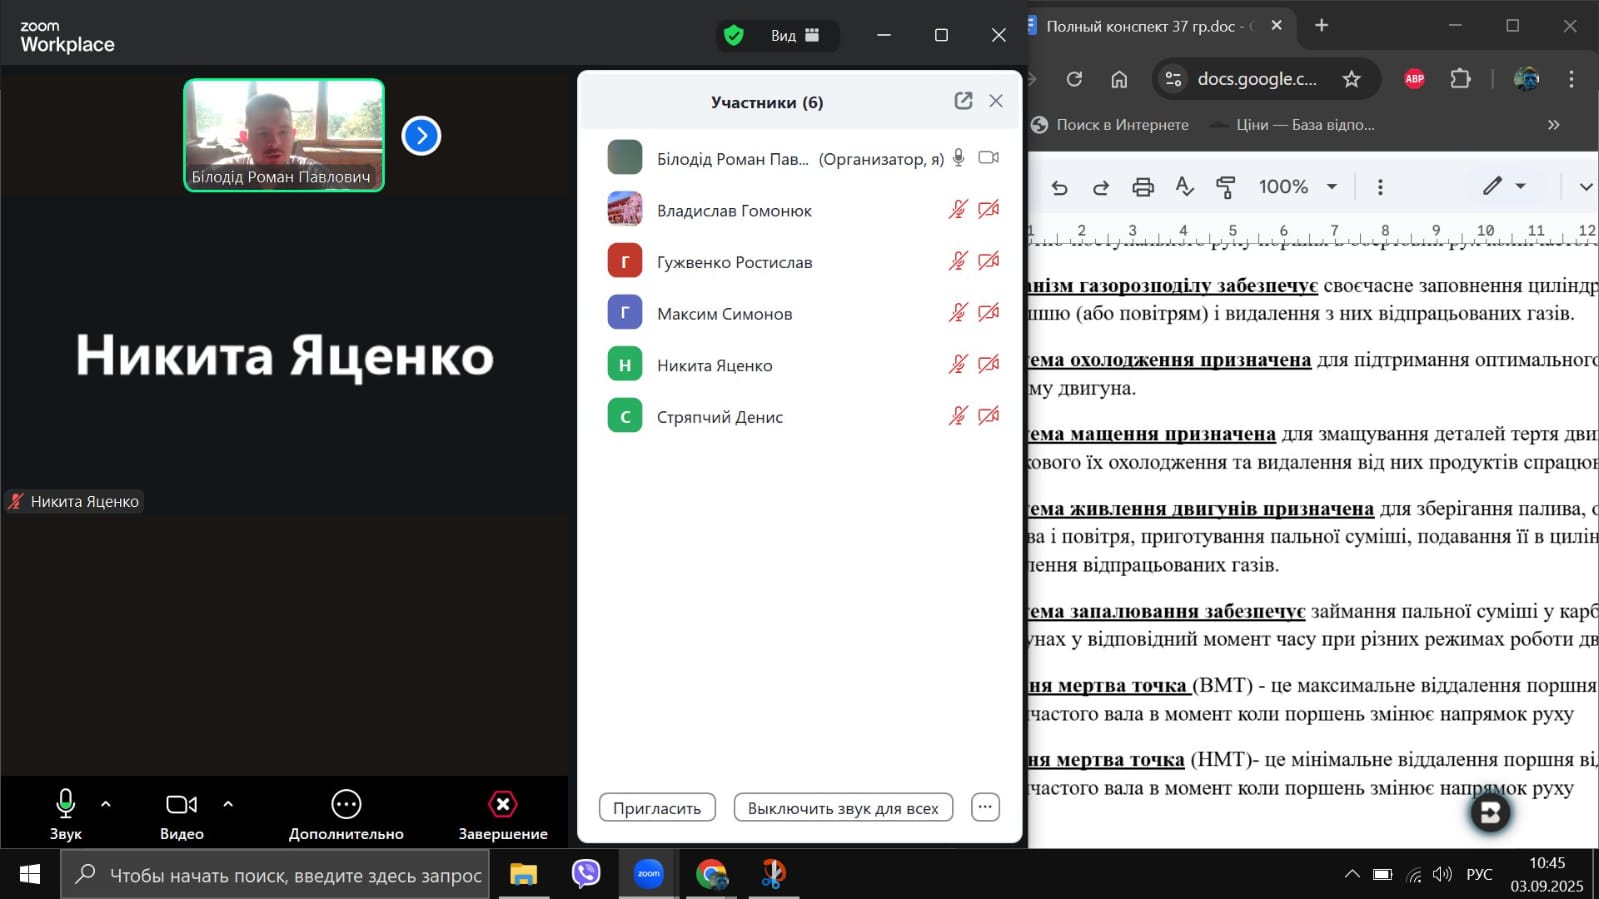Click the End meeting (Завершение) icon
Viewport: 1599px width, 899px height.
[502, 805]
